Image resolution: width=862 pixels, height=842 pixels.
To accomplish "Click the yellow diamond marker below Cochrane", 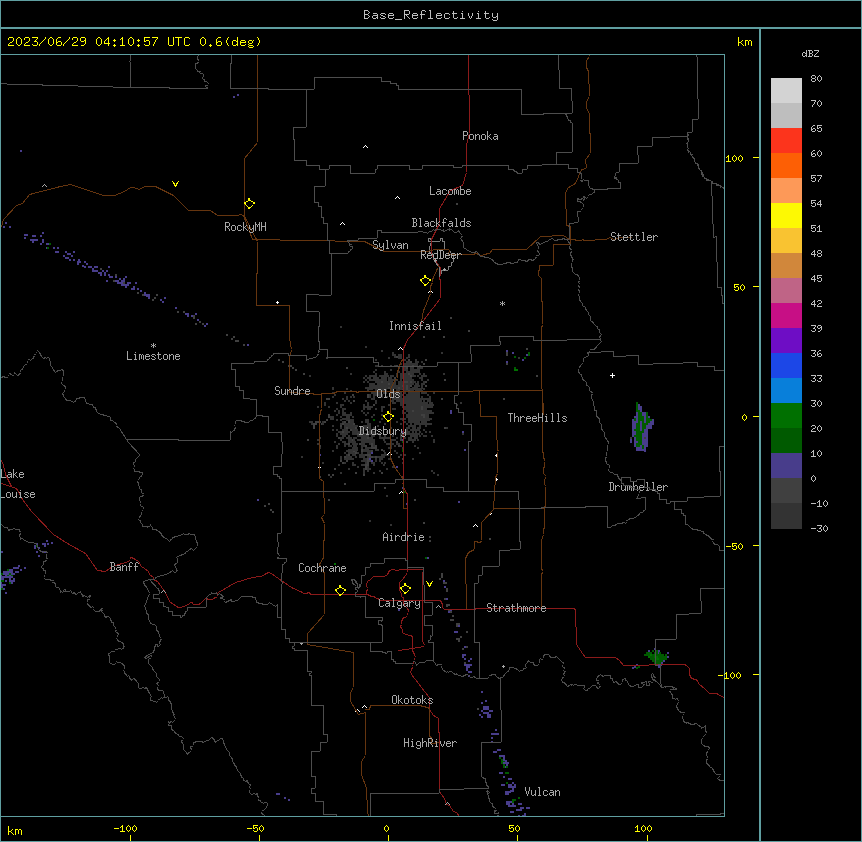I will 340,590.
